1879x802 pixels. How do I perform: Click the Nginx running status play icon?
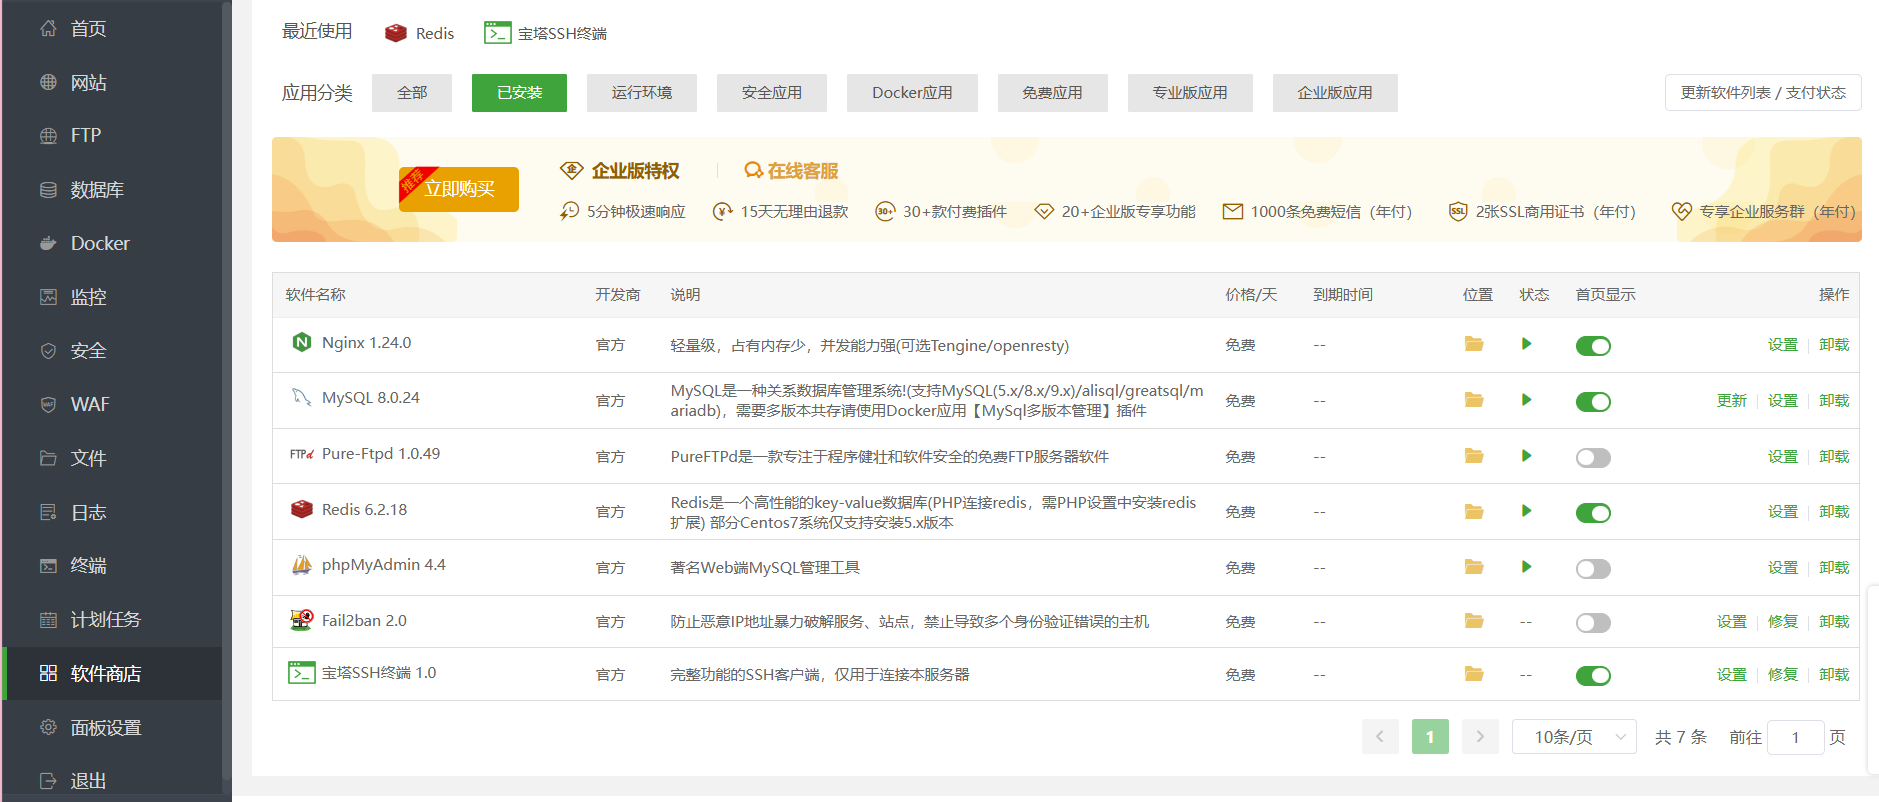pos(1526,344)
